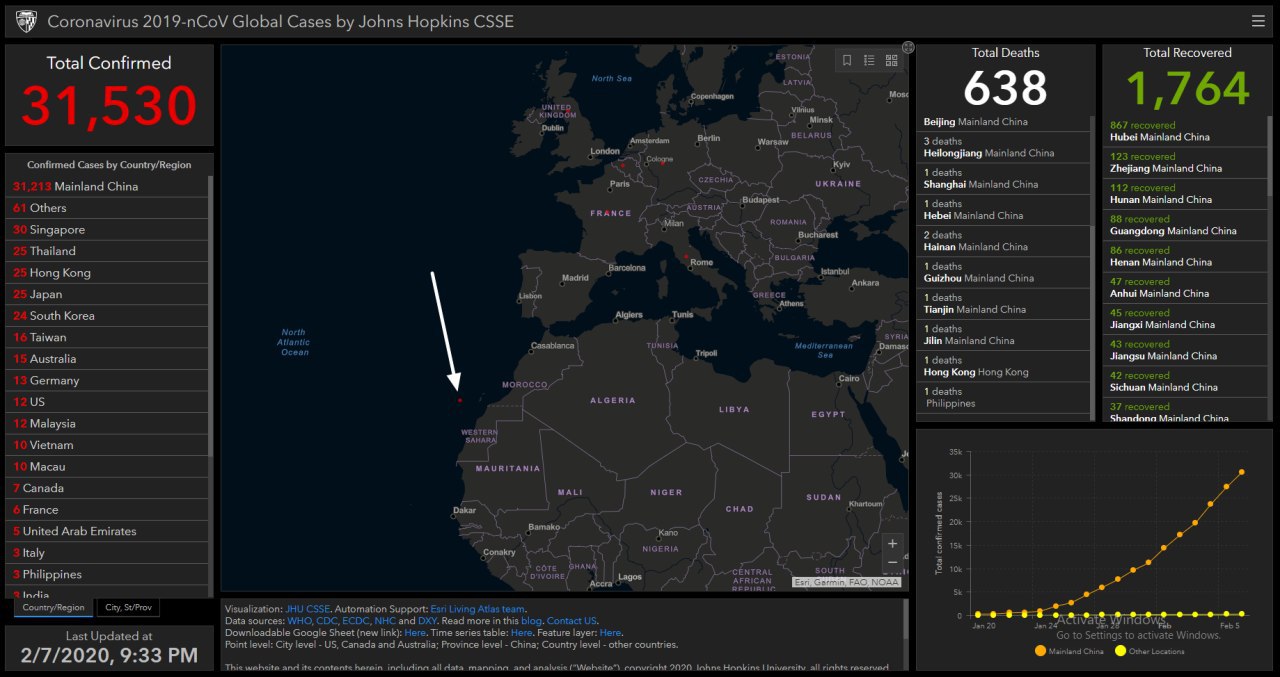Viewport: 1280px width, 677px height.
Task: Click Heilongjiang entry in deaths list
Action: point(1004,147)
